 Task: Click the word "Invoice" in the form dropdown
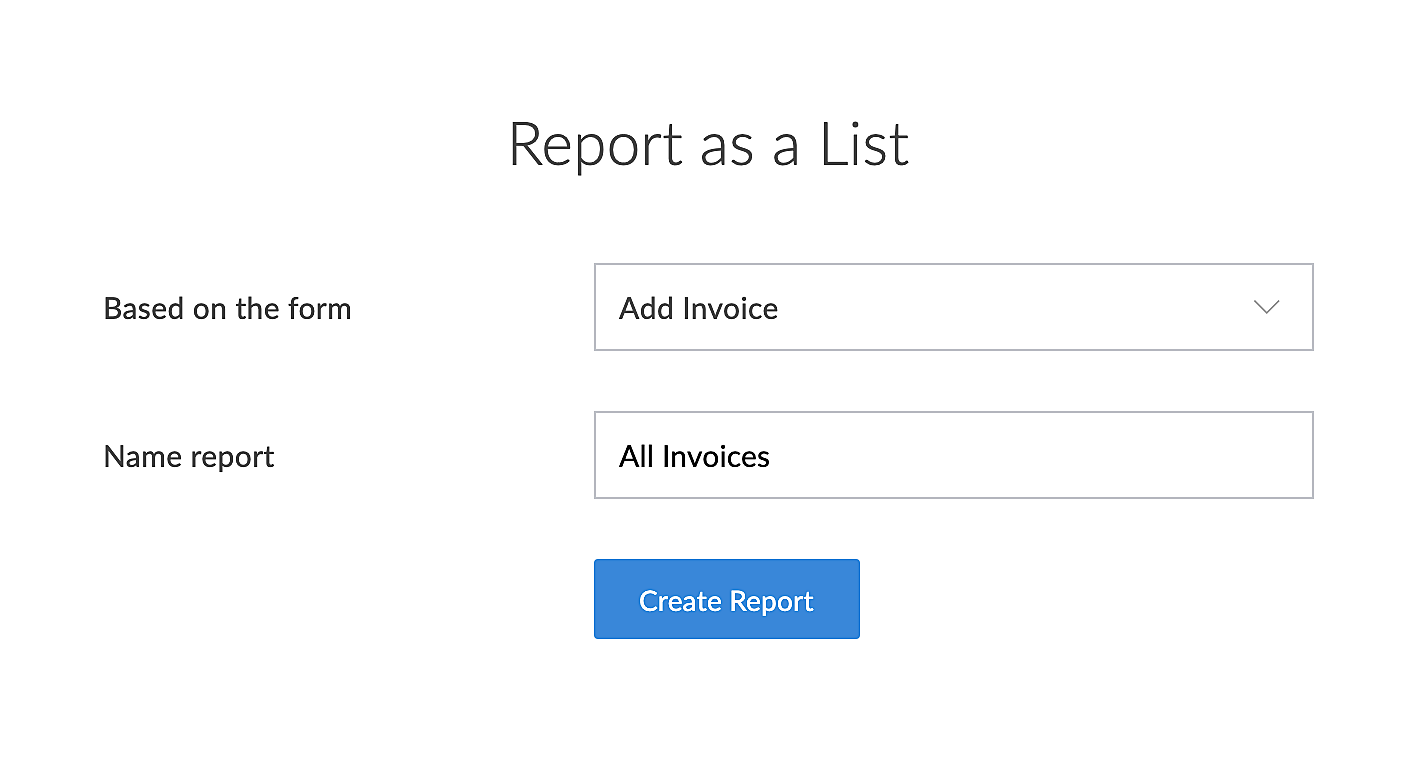(730, 308)
